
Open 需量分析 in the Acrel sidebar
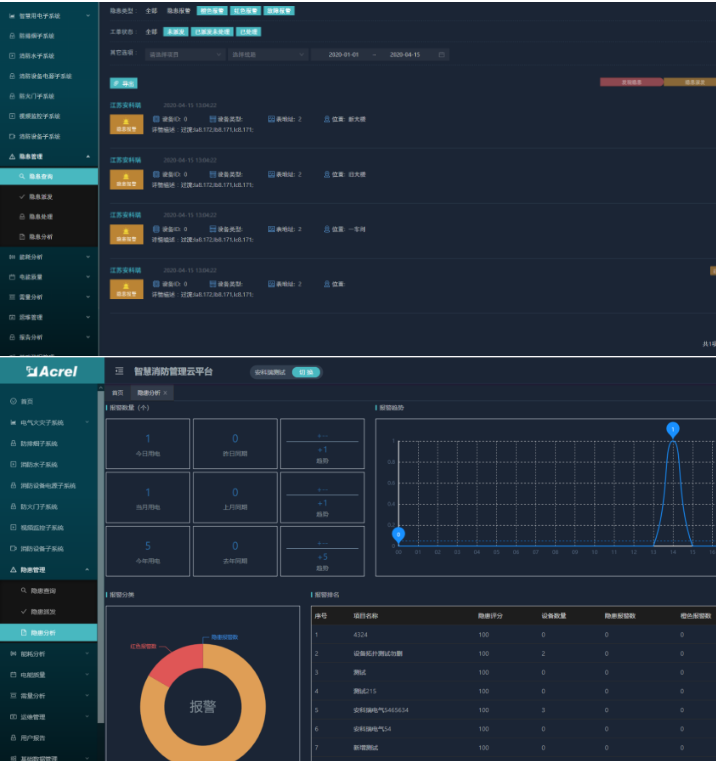(49, 695)
